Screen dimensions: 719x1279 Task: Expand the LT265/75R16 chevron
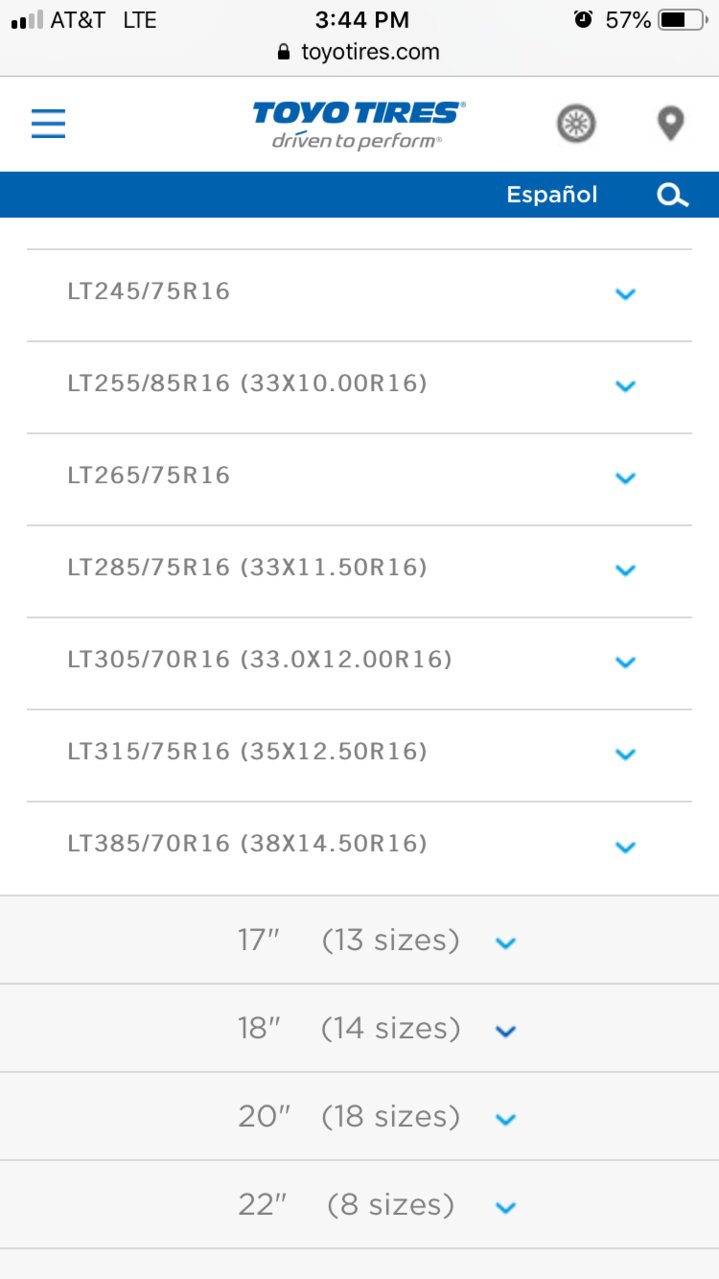(x=626, y=478)
